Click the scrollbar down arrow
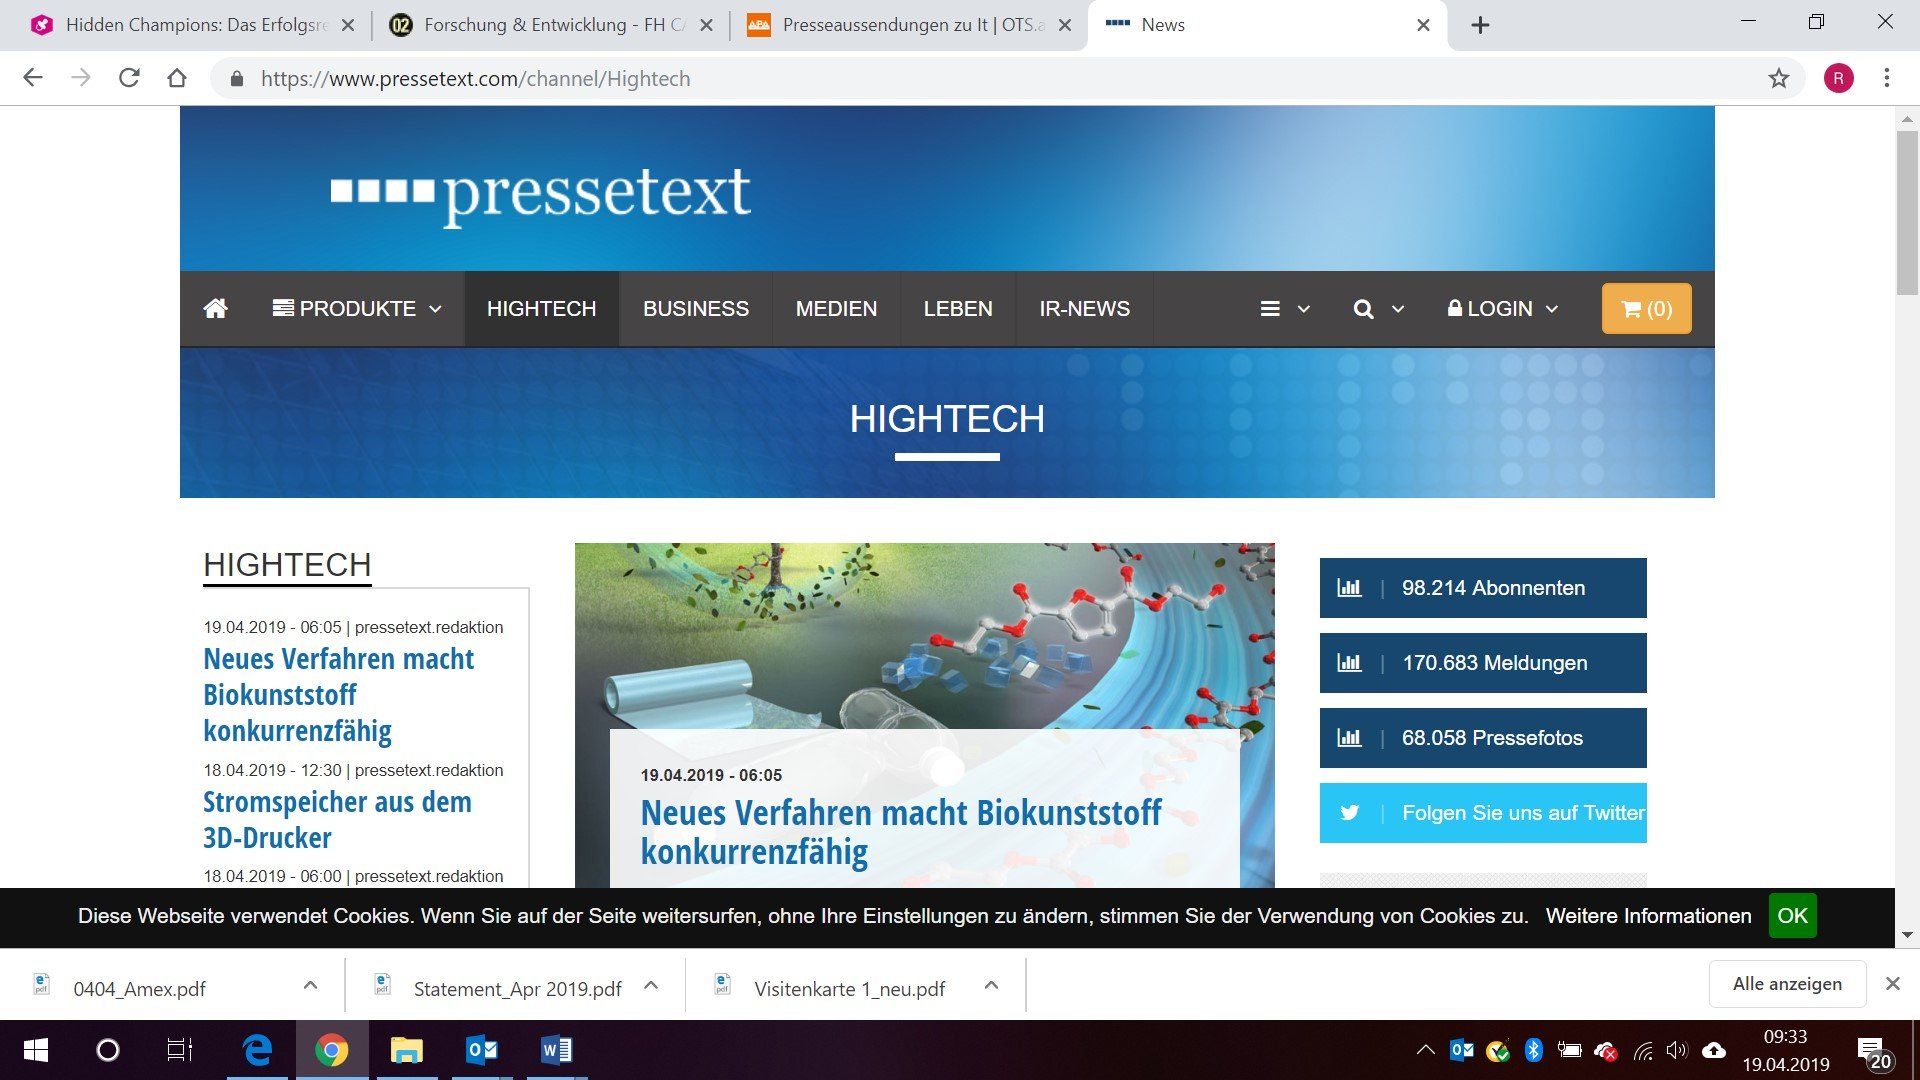 click(x=1907, y=935)
